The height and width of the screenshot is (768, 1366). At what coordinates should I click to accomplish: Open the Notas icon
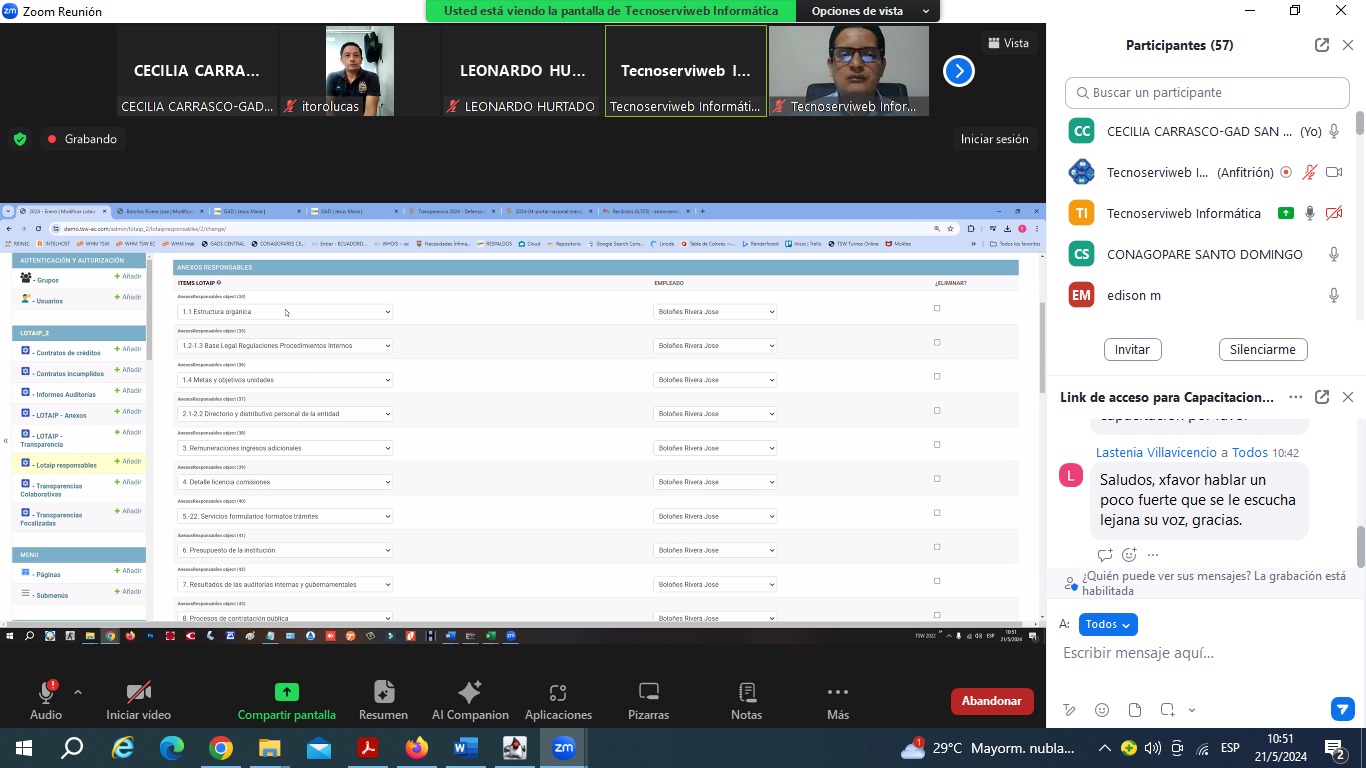746,693
